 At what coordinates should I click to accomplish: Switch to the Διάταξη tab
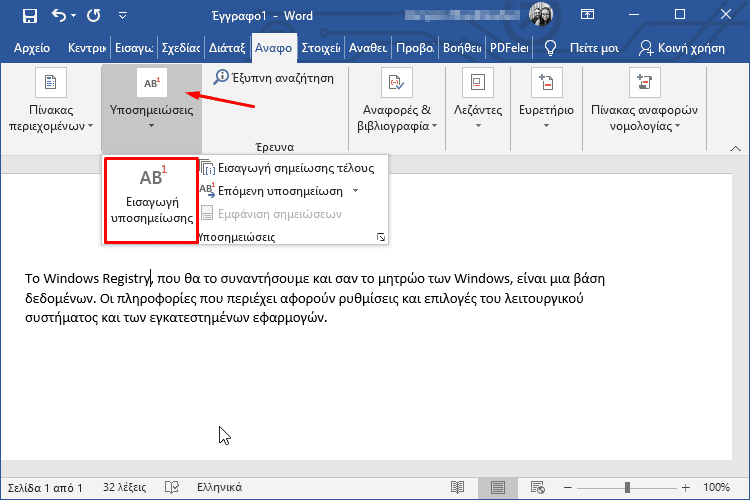coord(227,48)
